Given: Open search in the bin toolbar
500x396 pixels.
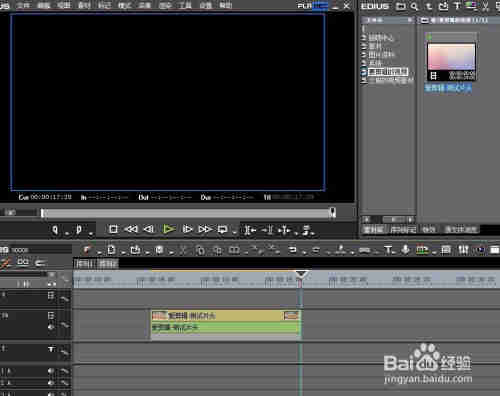Looking at the screenshot, I should point(414,6).
